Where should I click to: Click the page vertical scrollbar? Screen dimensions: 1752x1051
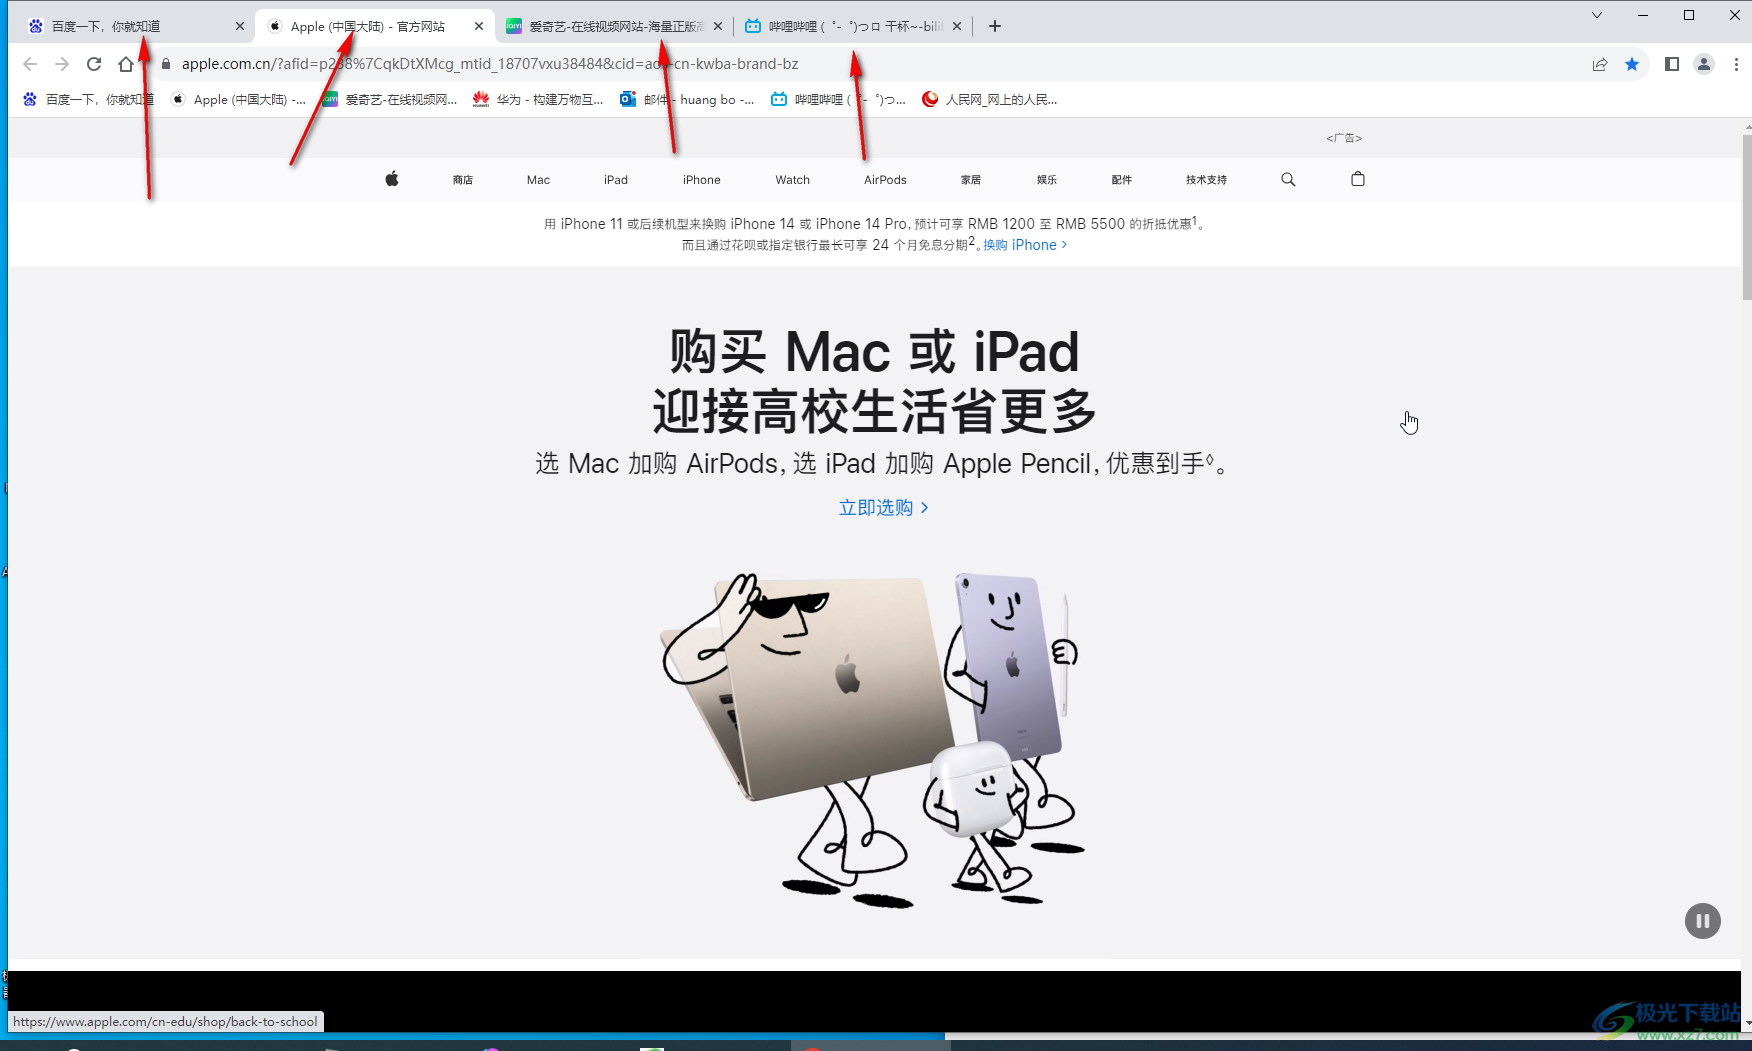coord(1747,218)
